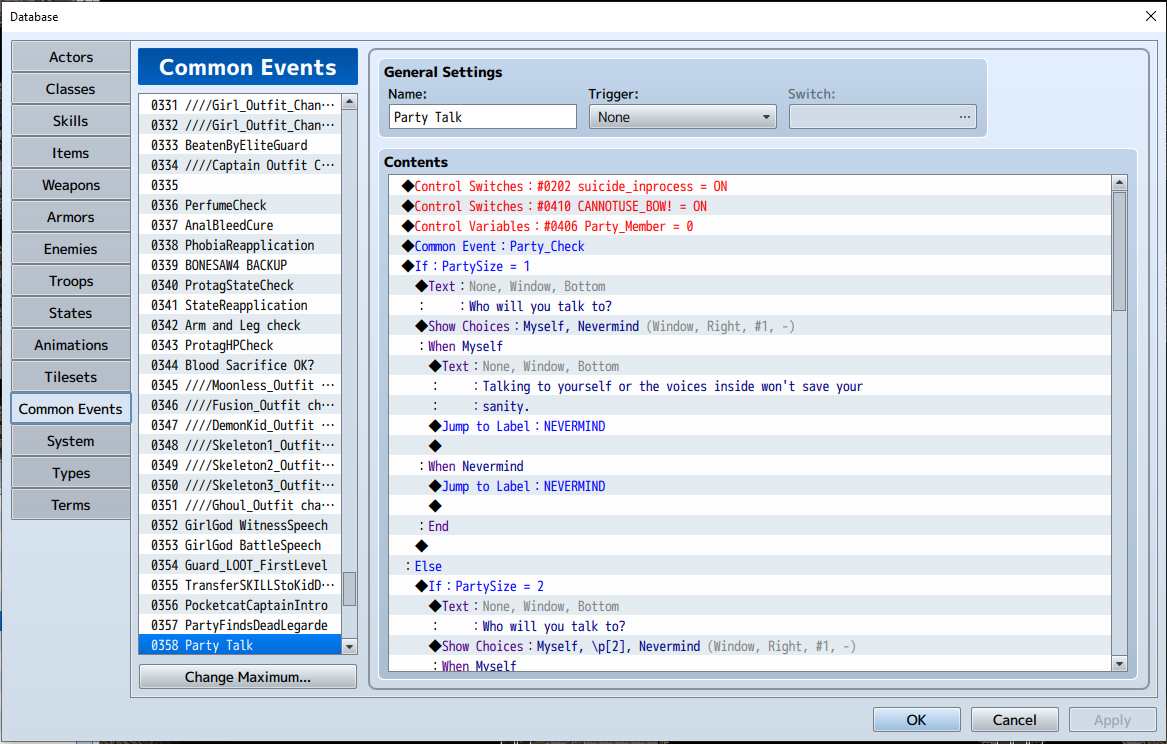
Task: Click the Contents scroll-up arrow
Action: [x=1119, y=183]
